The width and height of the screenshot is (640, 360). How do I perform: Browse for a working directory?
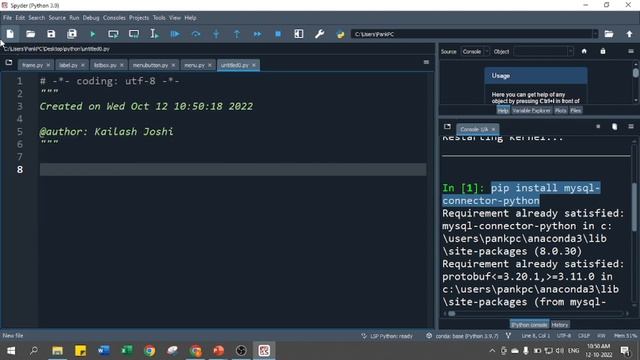tap(609, 34)
